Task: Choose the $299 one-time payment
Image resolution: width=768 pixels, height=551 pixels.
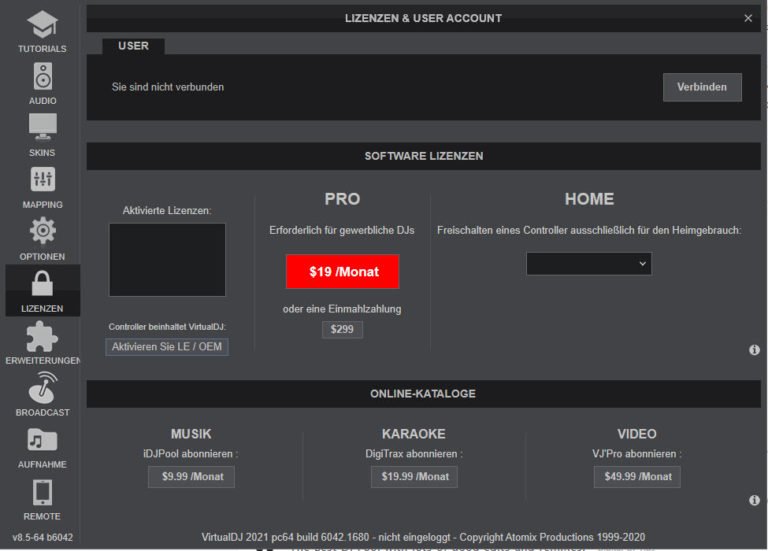Action: tap(342, 329)
